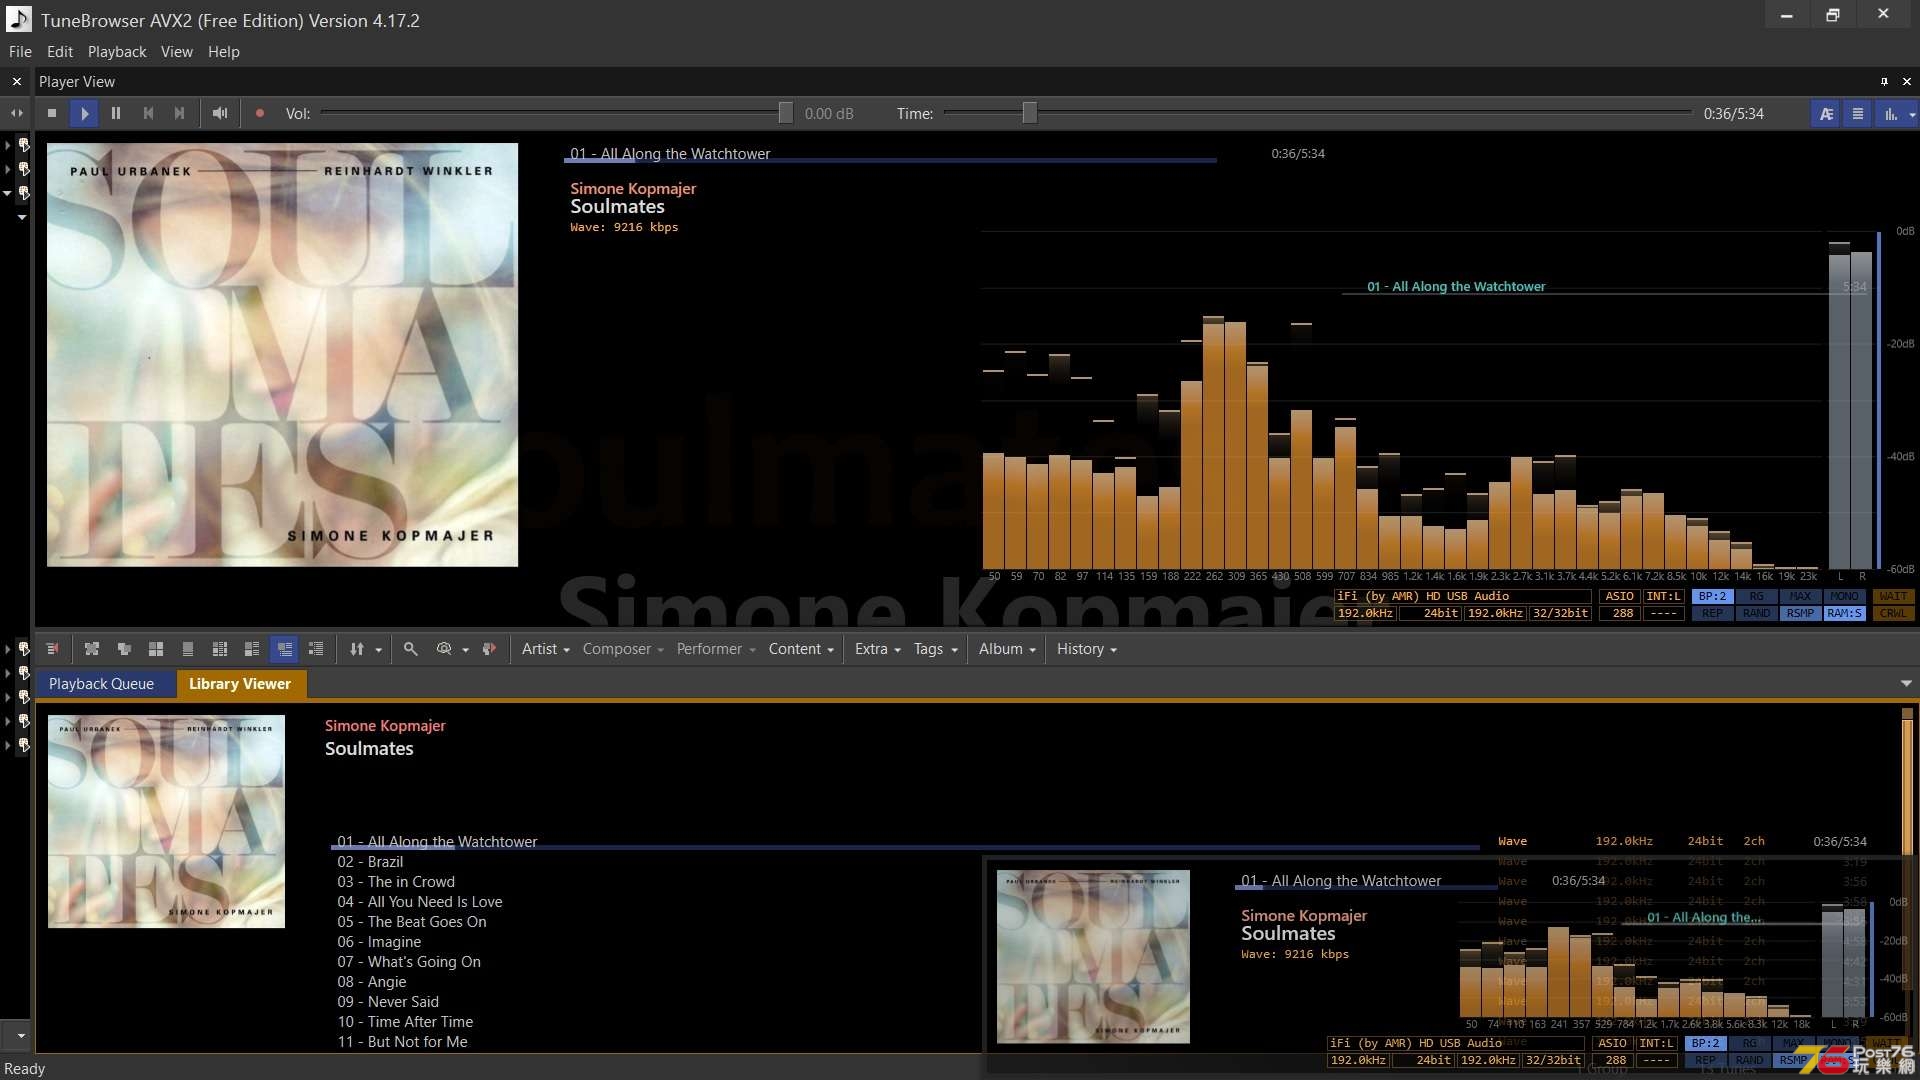This screenshot has height=1080, width=1920.
Task: Click the highlighted album detail view icon
Action: coord(285,649)
